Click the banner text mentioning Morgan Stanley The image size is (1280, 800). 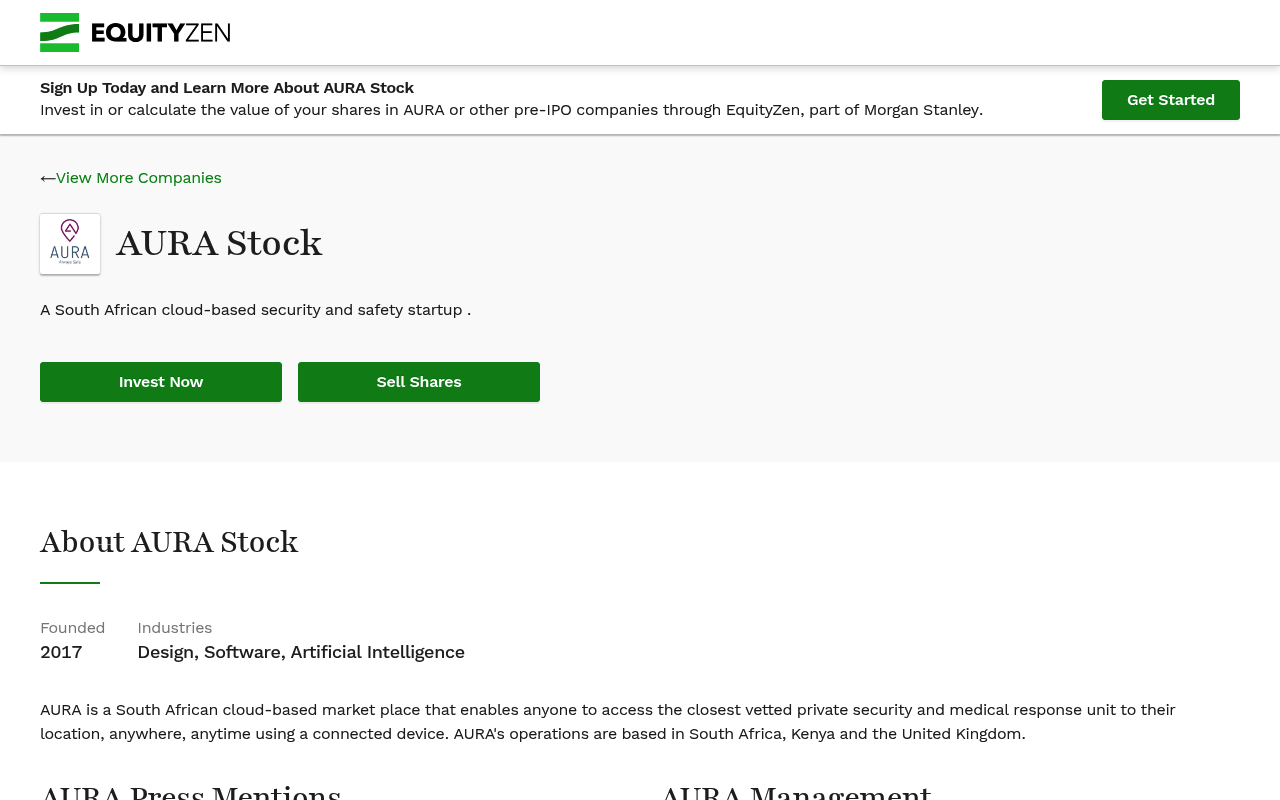coord(511,110)
